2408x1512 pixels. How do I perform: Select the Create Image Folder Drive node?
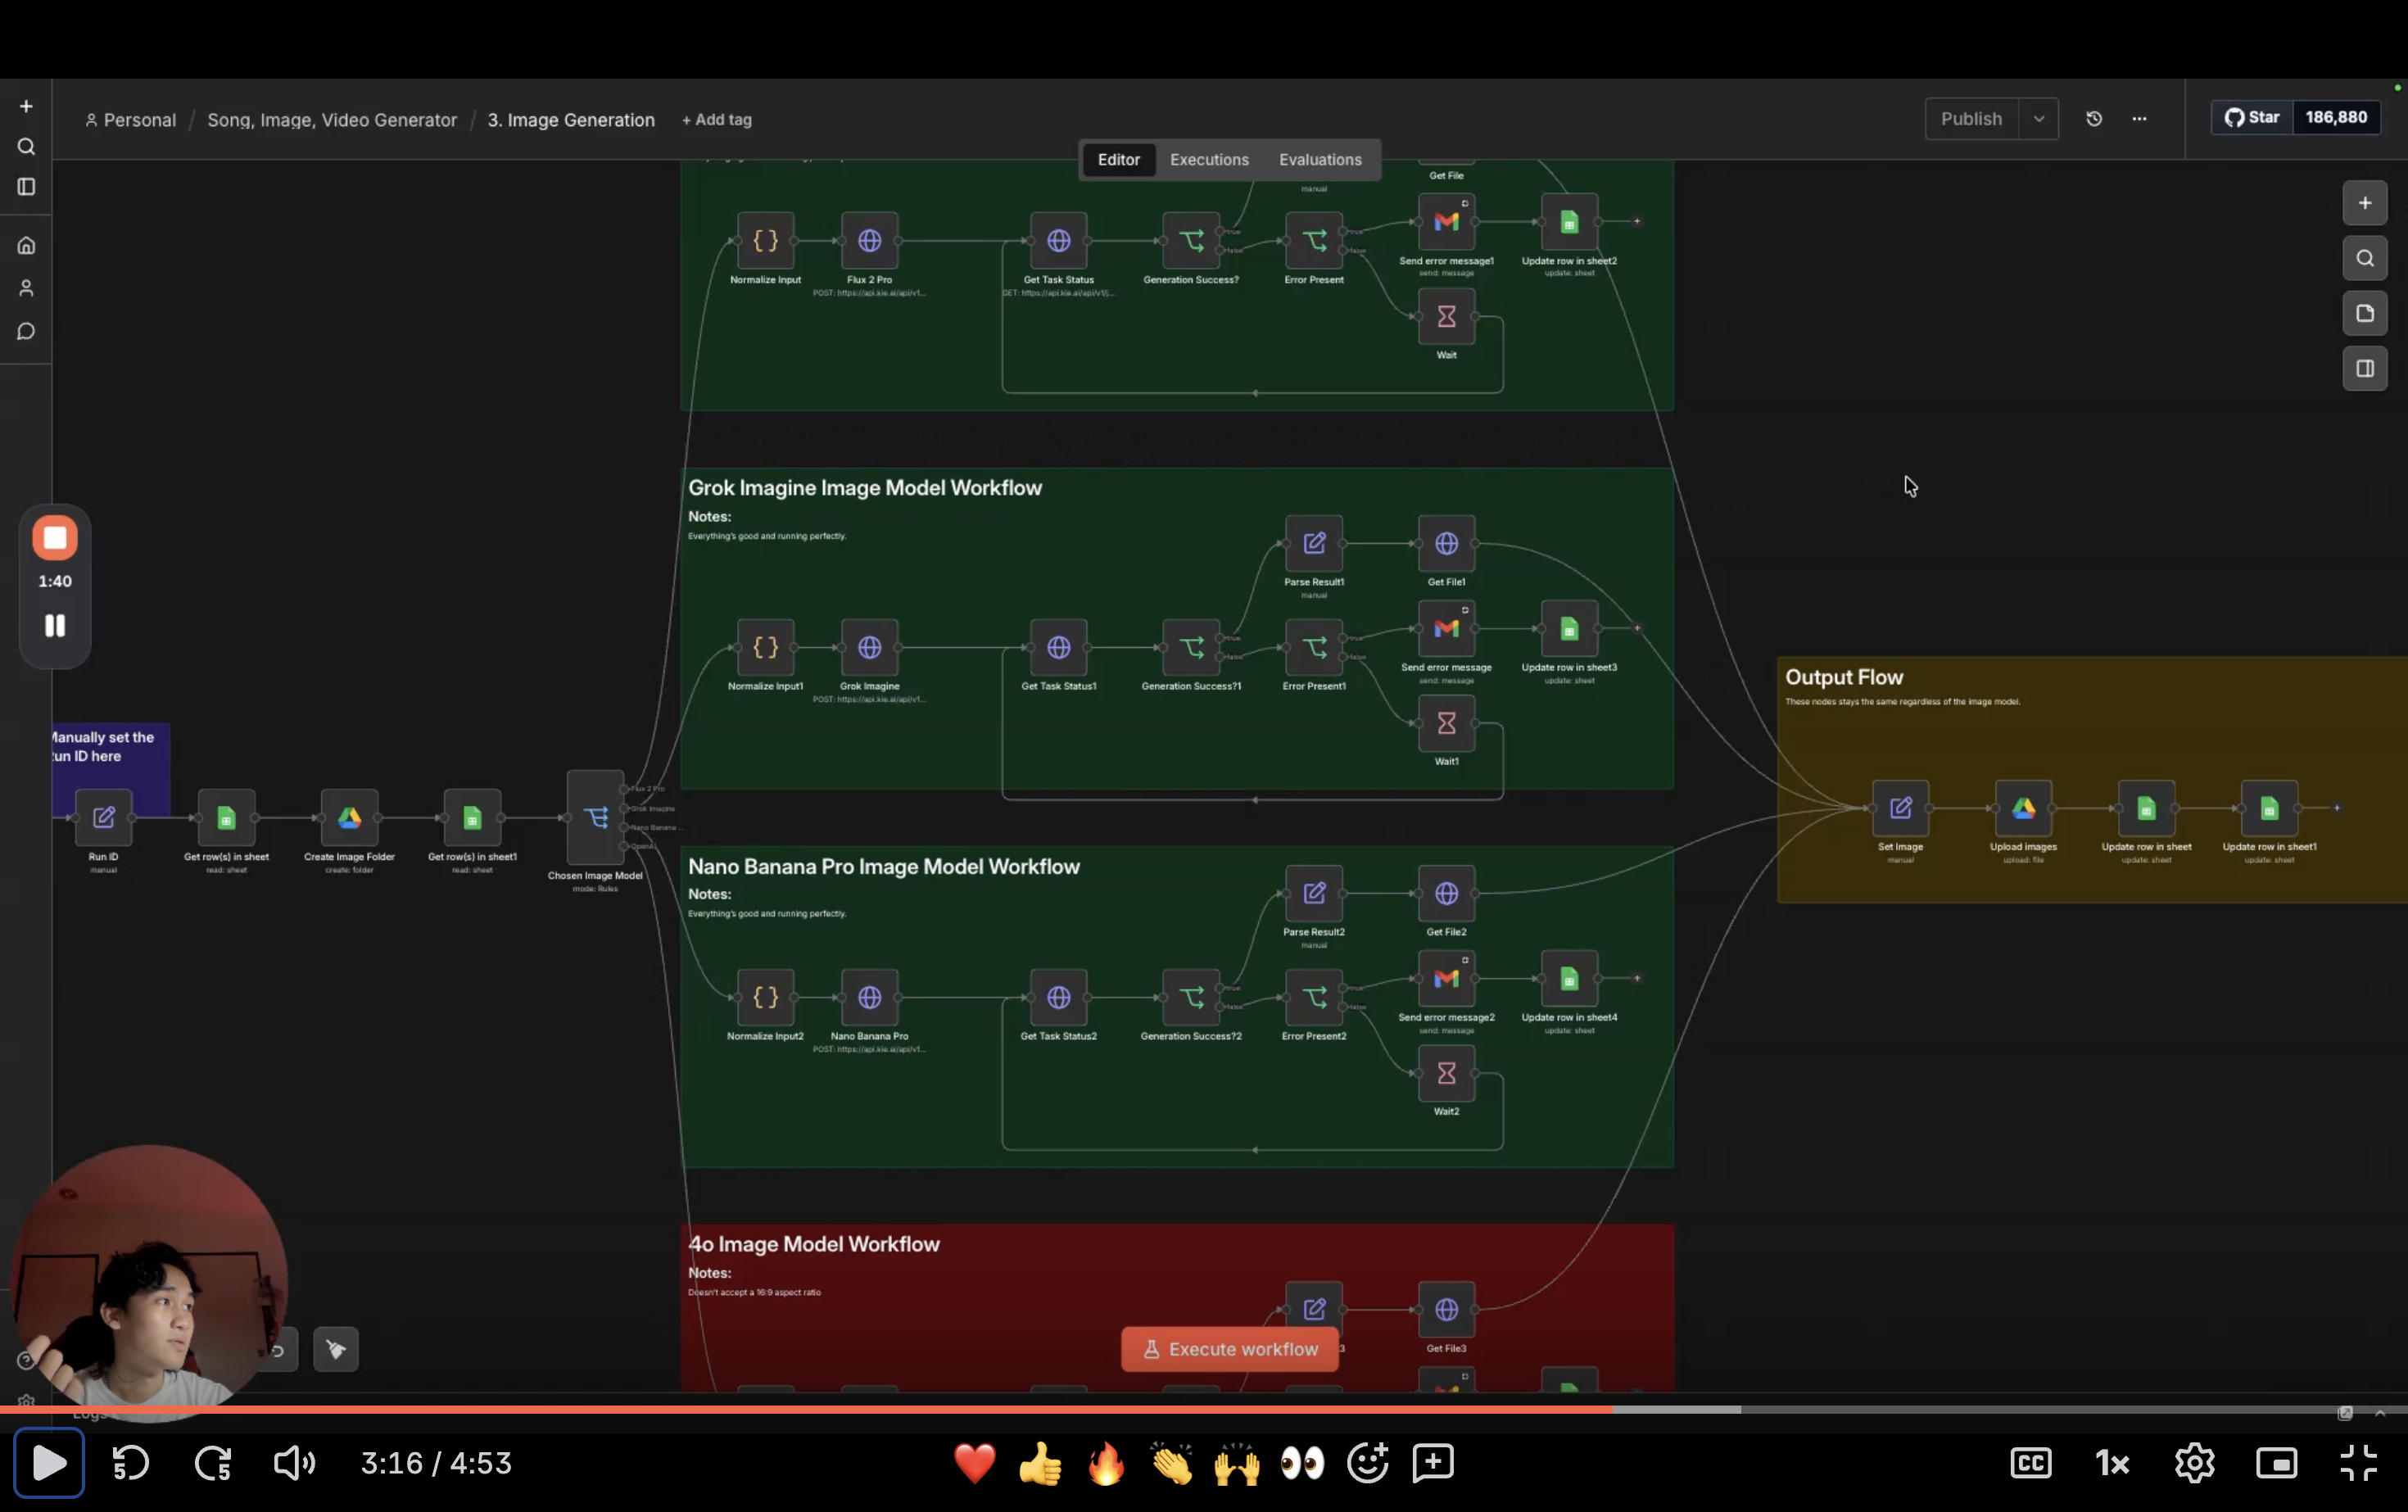349,818
